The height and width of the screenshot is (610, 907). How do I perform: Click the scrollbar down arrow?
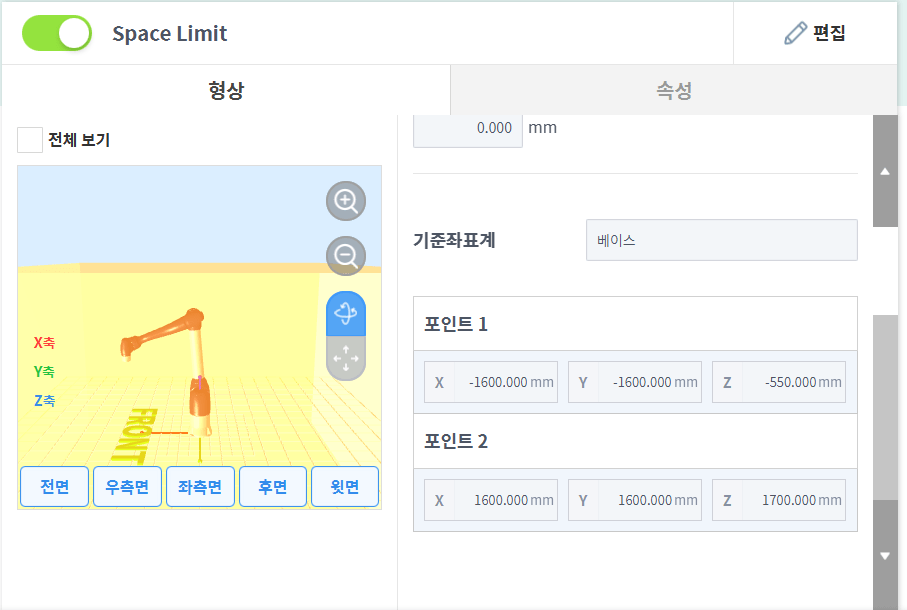pyautogui.click(x=884, y=556)
